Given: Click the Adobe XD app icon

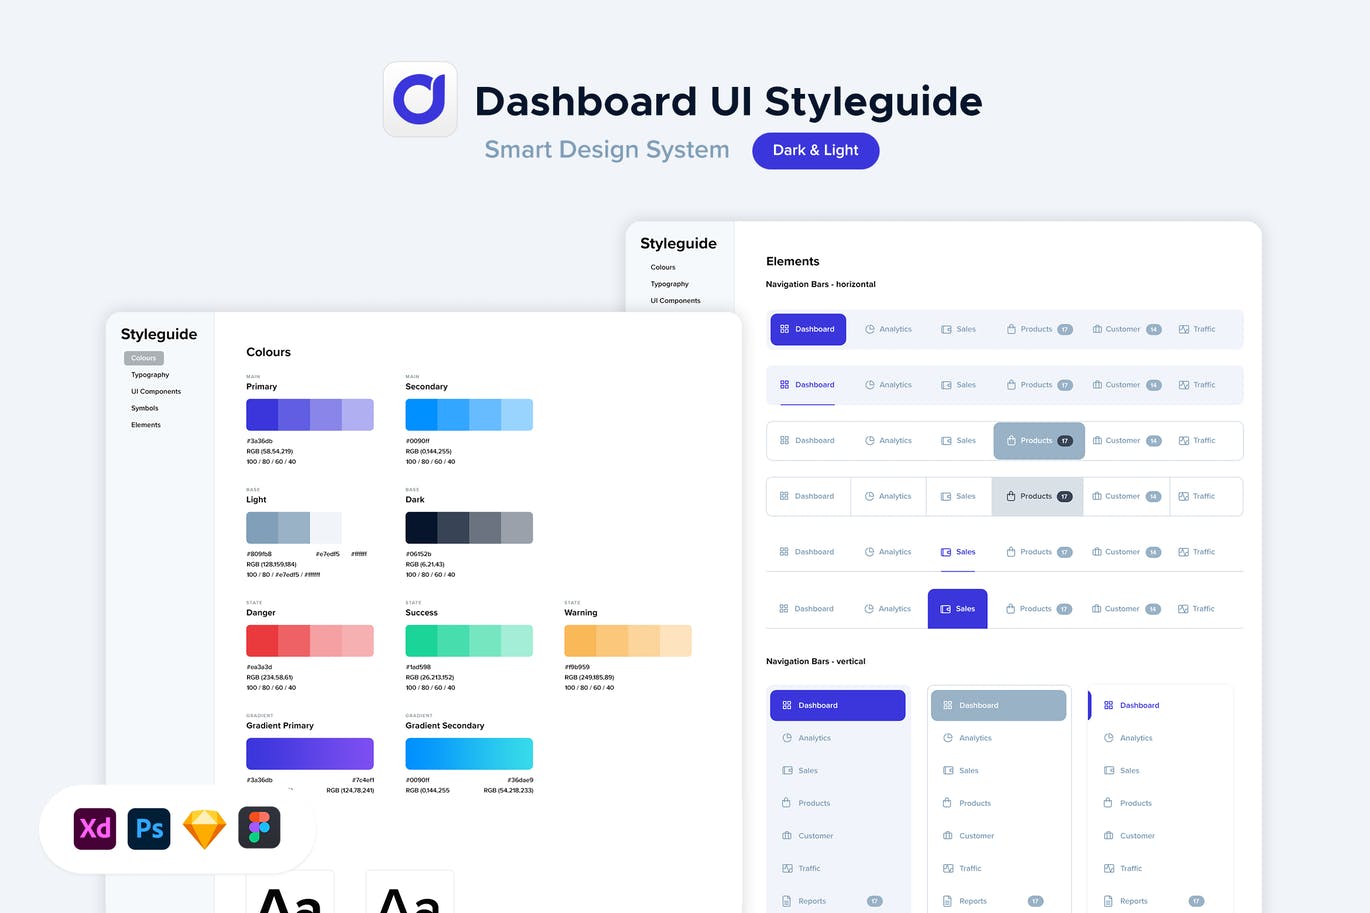Looking at the screenshot, I should point(95,828).
